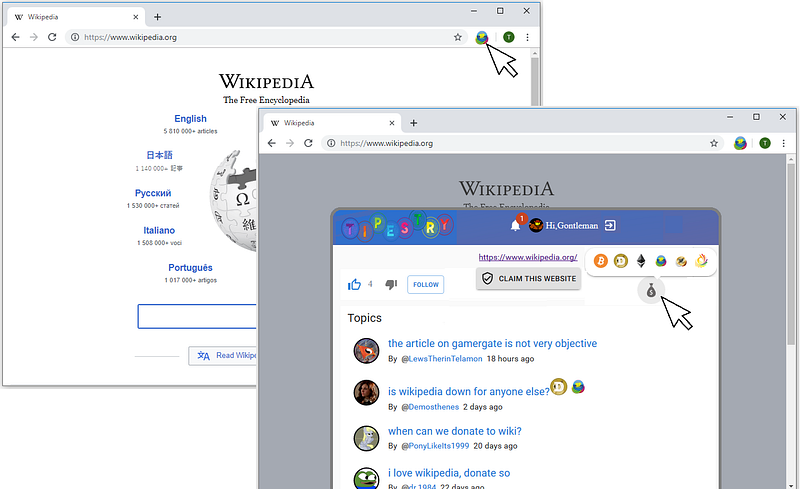This screenshot has height=489, width=800.
Task: Click CLAIM THIS WEBSITE button
Action: pyautogui.click(x=529, y=279)
